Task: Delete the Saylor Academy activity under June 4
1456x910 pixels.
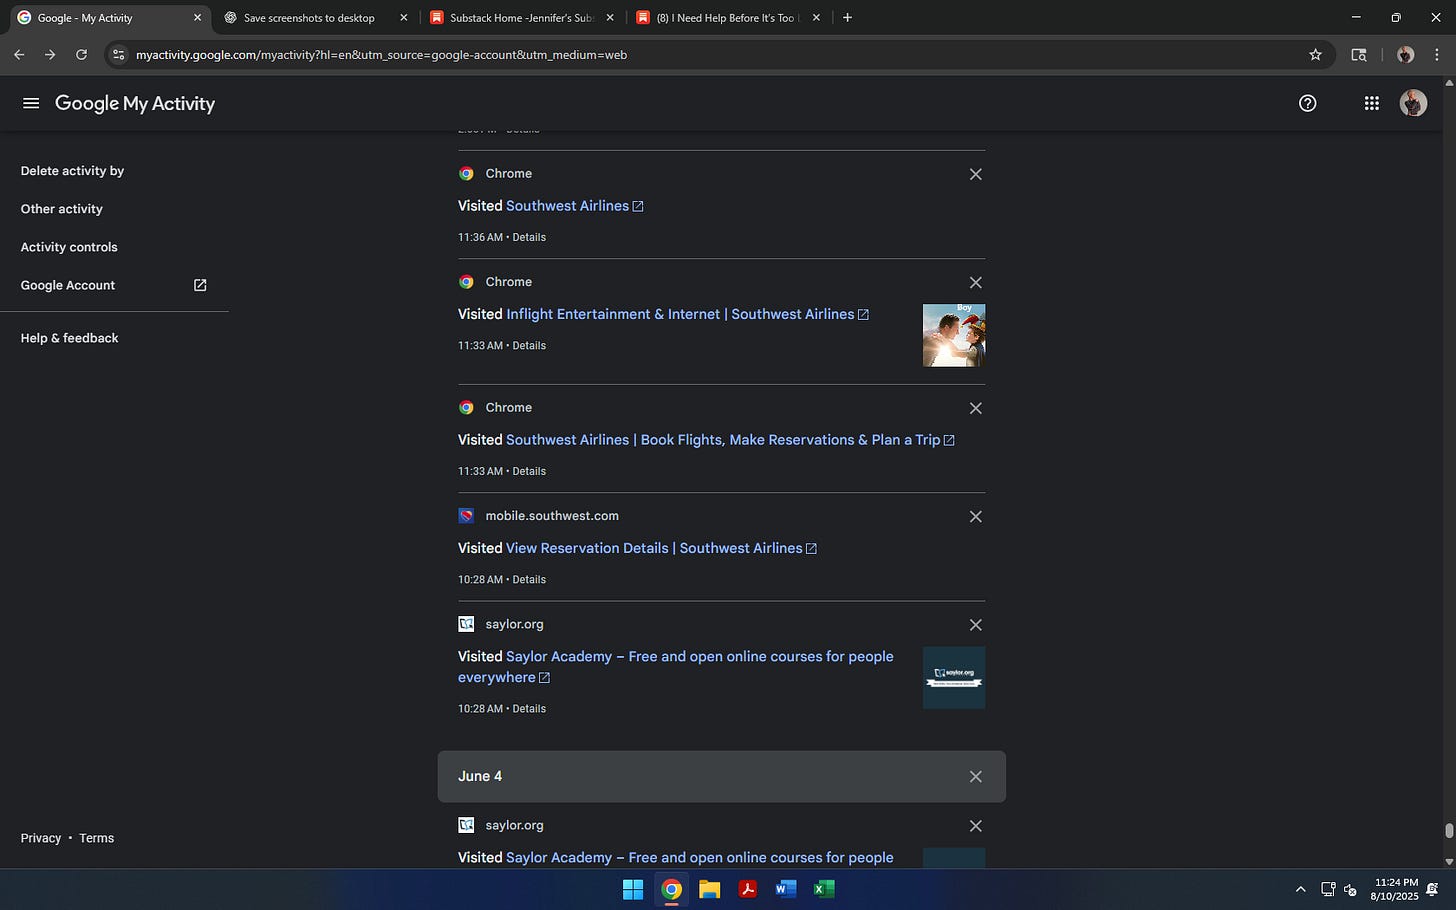Action: pos(975,826)
